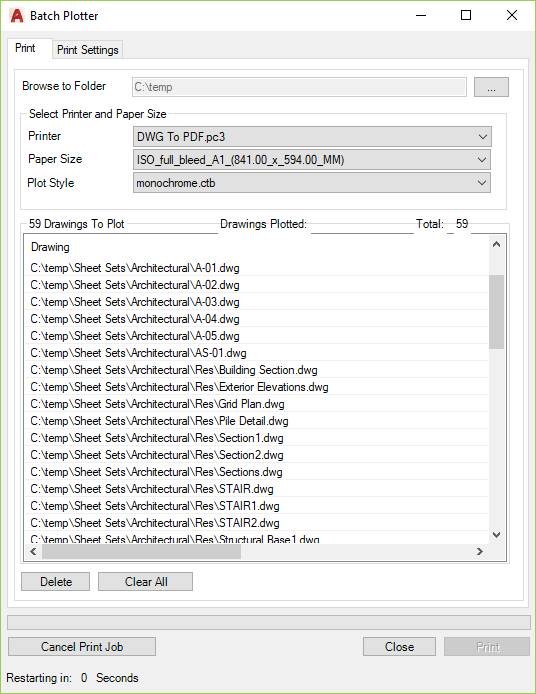Open the Plot Style monochrome.ctb dropdown
The width and height of the screenshot is (536, 694).
pyautogui.click(x=312, y=183)
